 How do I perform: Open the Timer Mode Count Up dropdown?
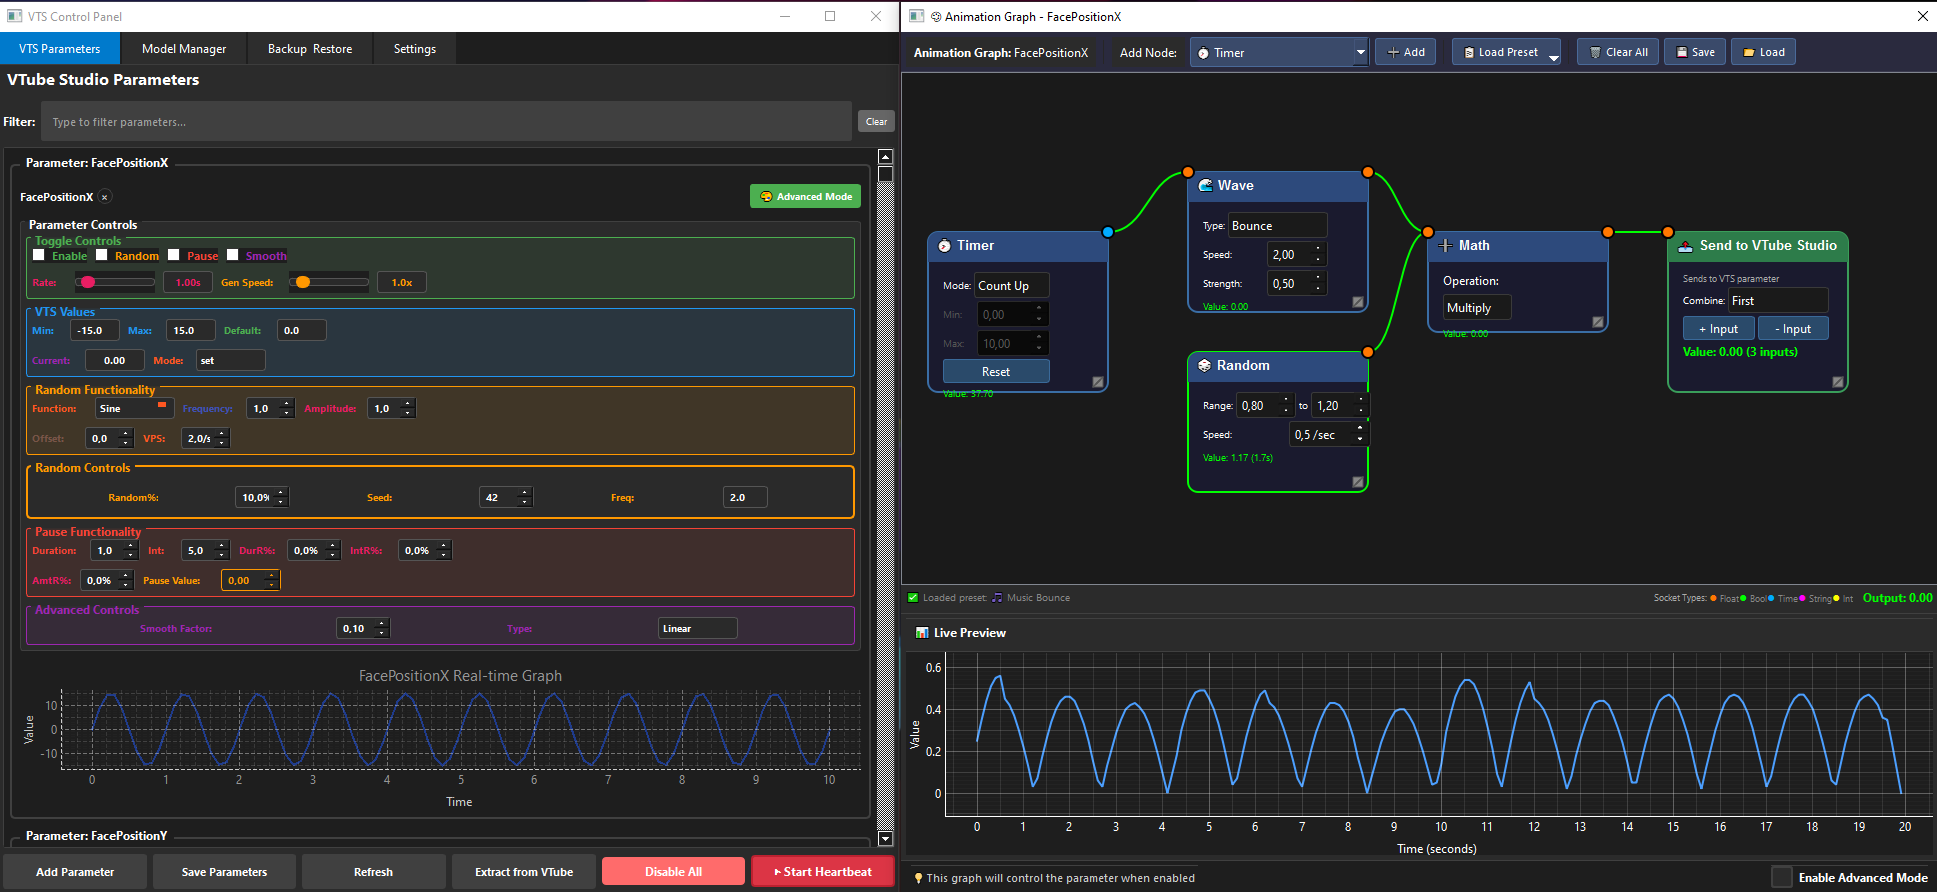tap(1011, 286)
